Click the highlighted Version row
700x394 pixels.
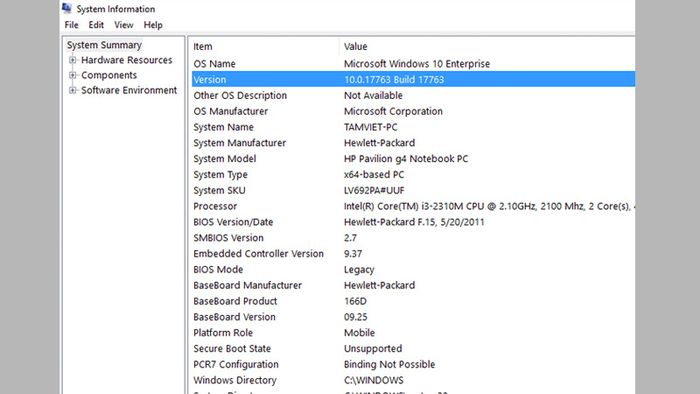pos(413,79)
